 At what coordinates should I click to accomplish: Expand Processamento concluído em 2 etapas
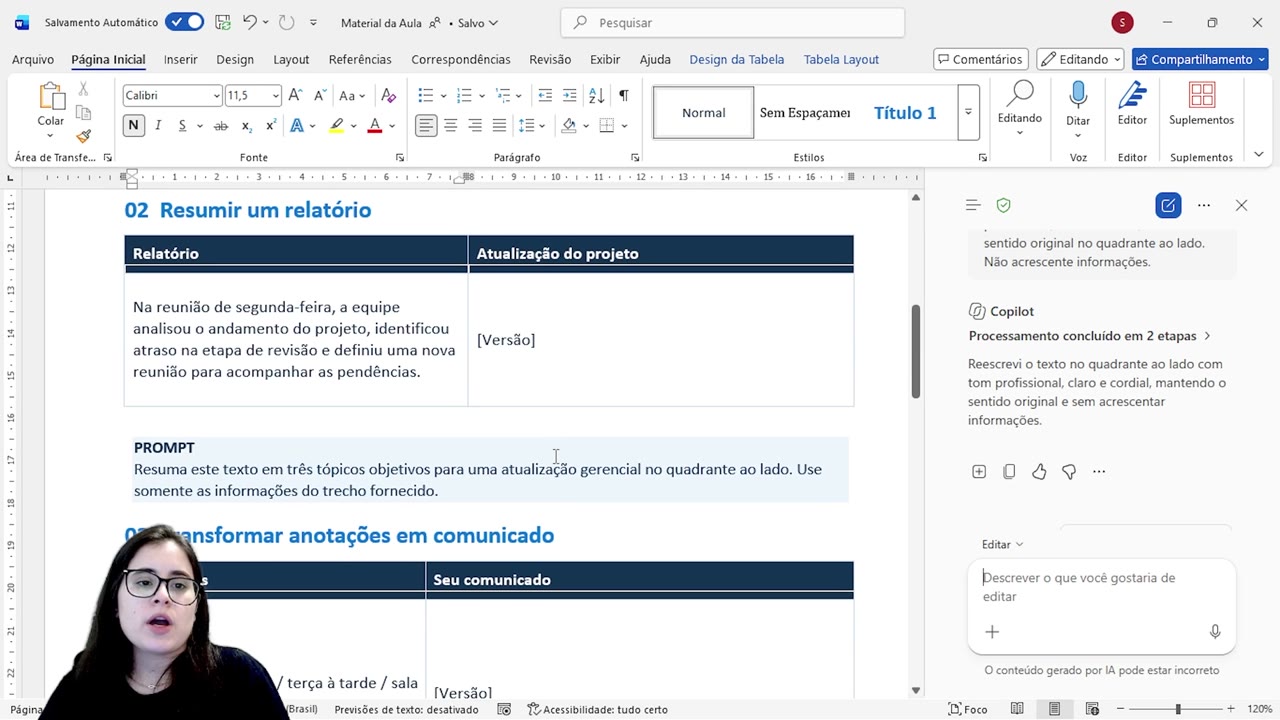[1090, 336]
